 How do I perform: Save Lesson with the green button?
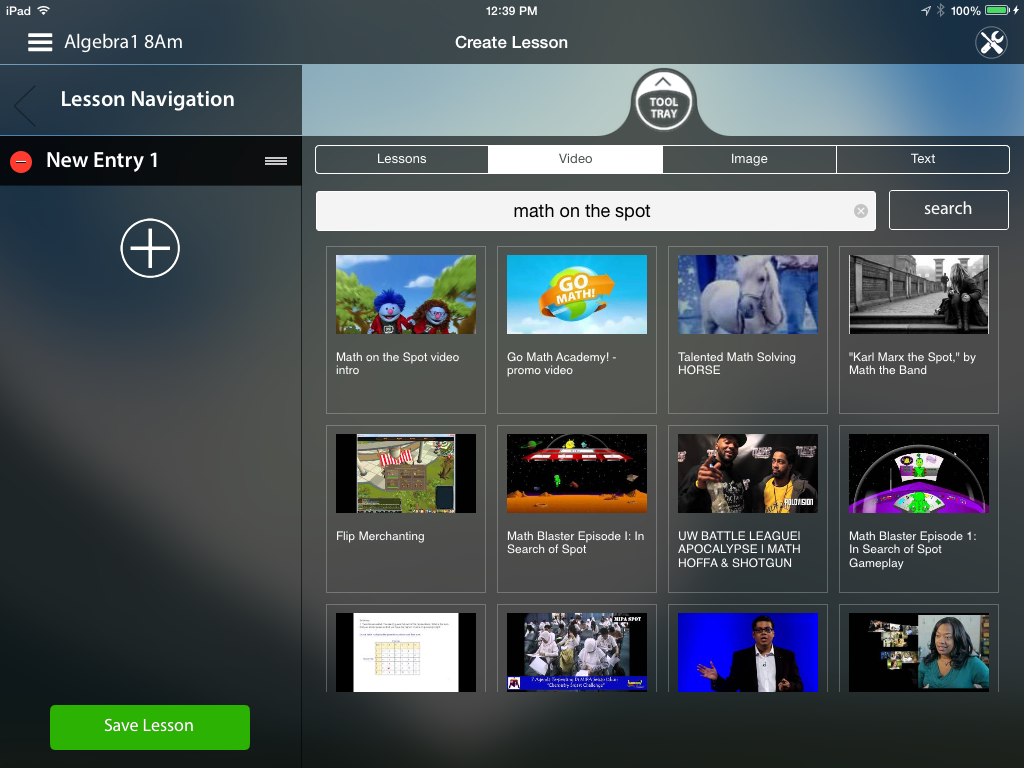[150, 727]
